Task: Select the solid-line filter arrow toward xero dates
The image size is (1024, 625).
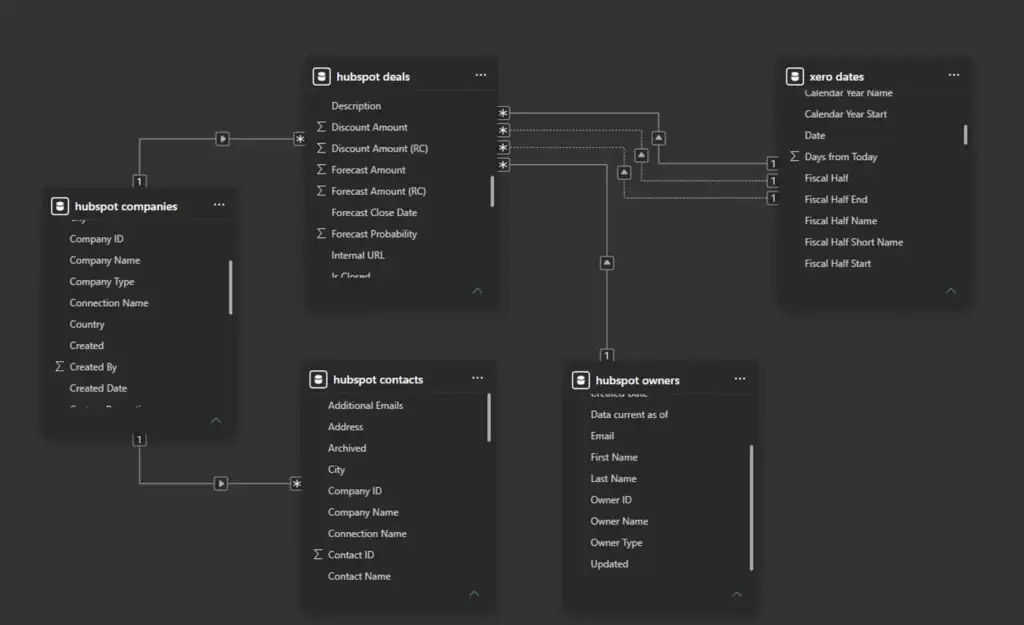Action: (658, 138)
